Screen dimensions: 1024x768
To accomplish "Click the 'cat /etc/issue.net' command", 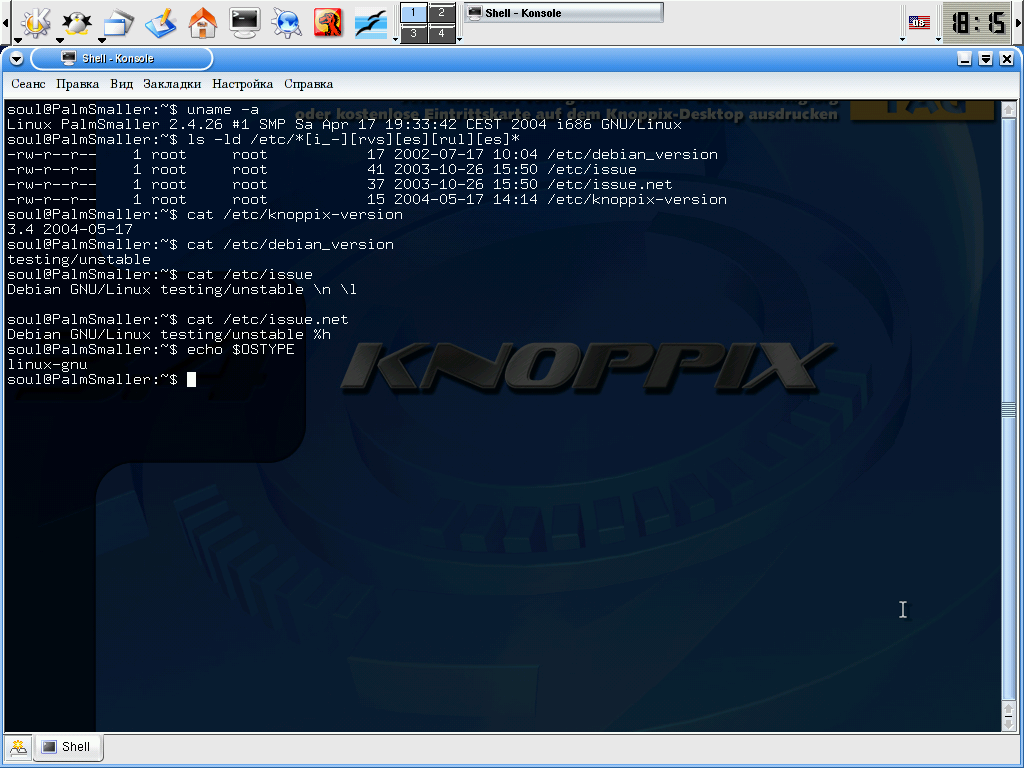I will [268, 320].
